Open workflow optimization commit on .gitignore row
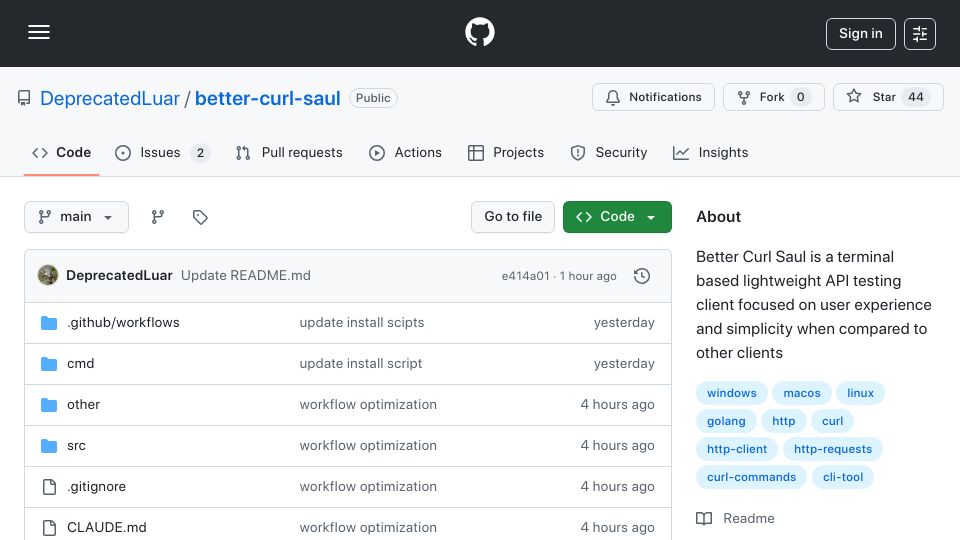 (x=368, y=487)
